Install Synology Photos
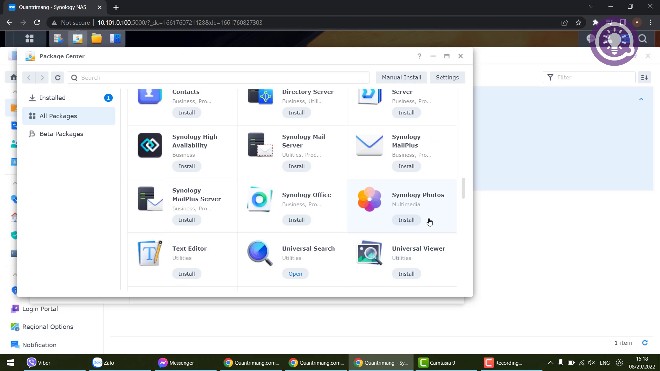 pyautogui.click(x=406, y=220)
